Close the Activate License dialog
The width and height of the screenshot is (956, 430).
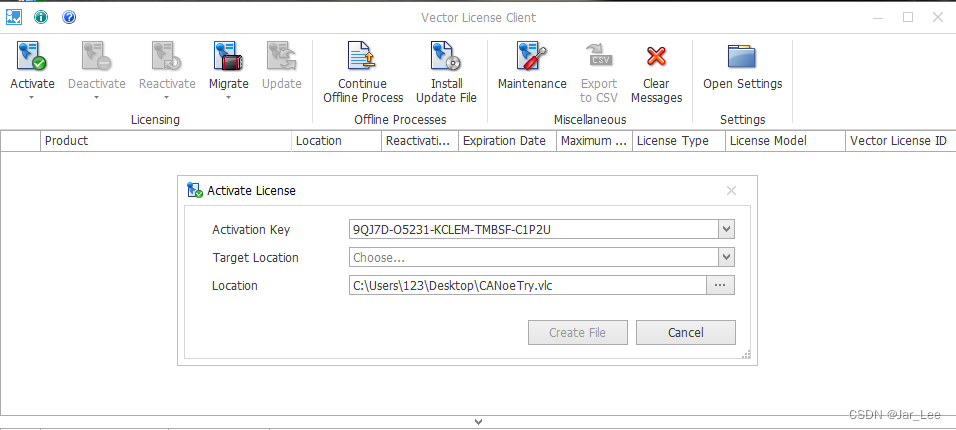pyautogui.click(x=732, y=190)
